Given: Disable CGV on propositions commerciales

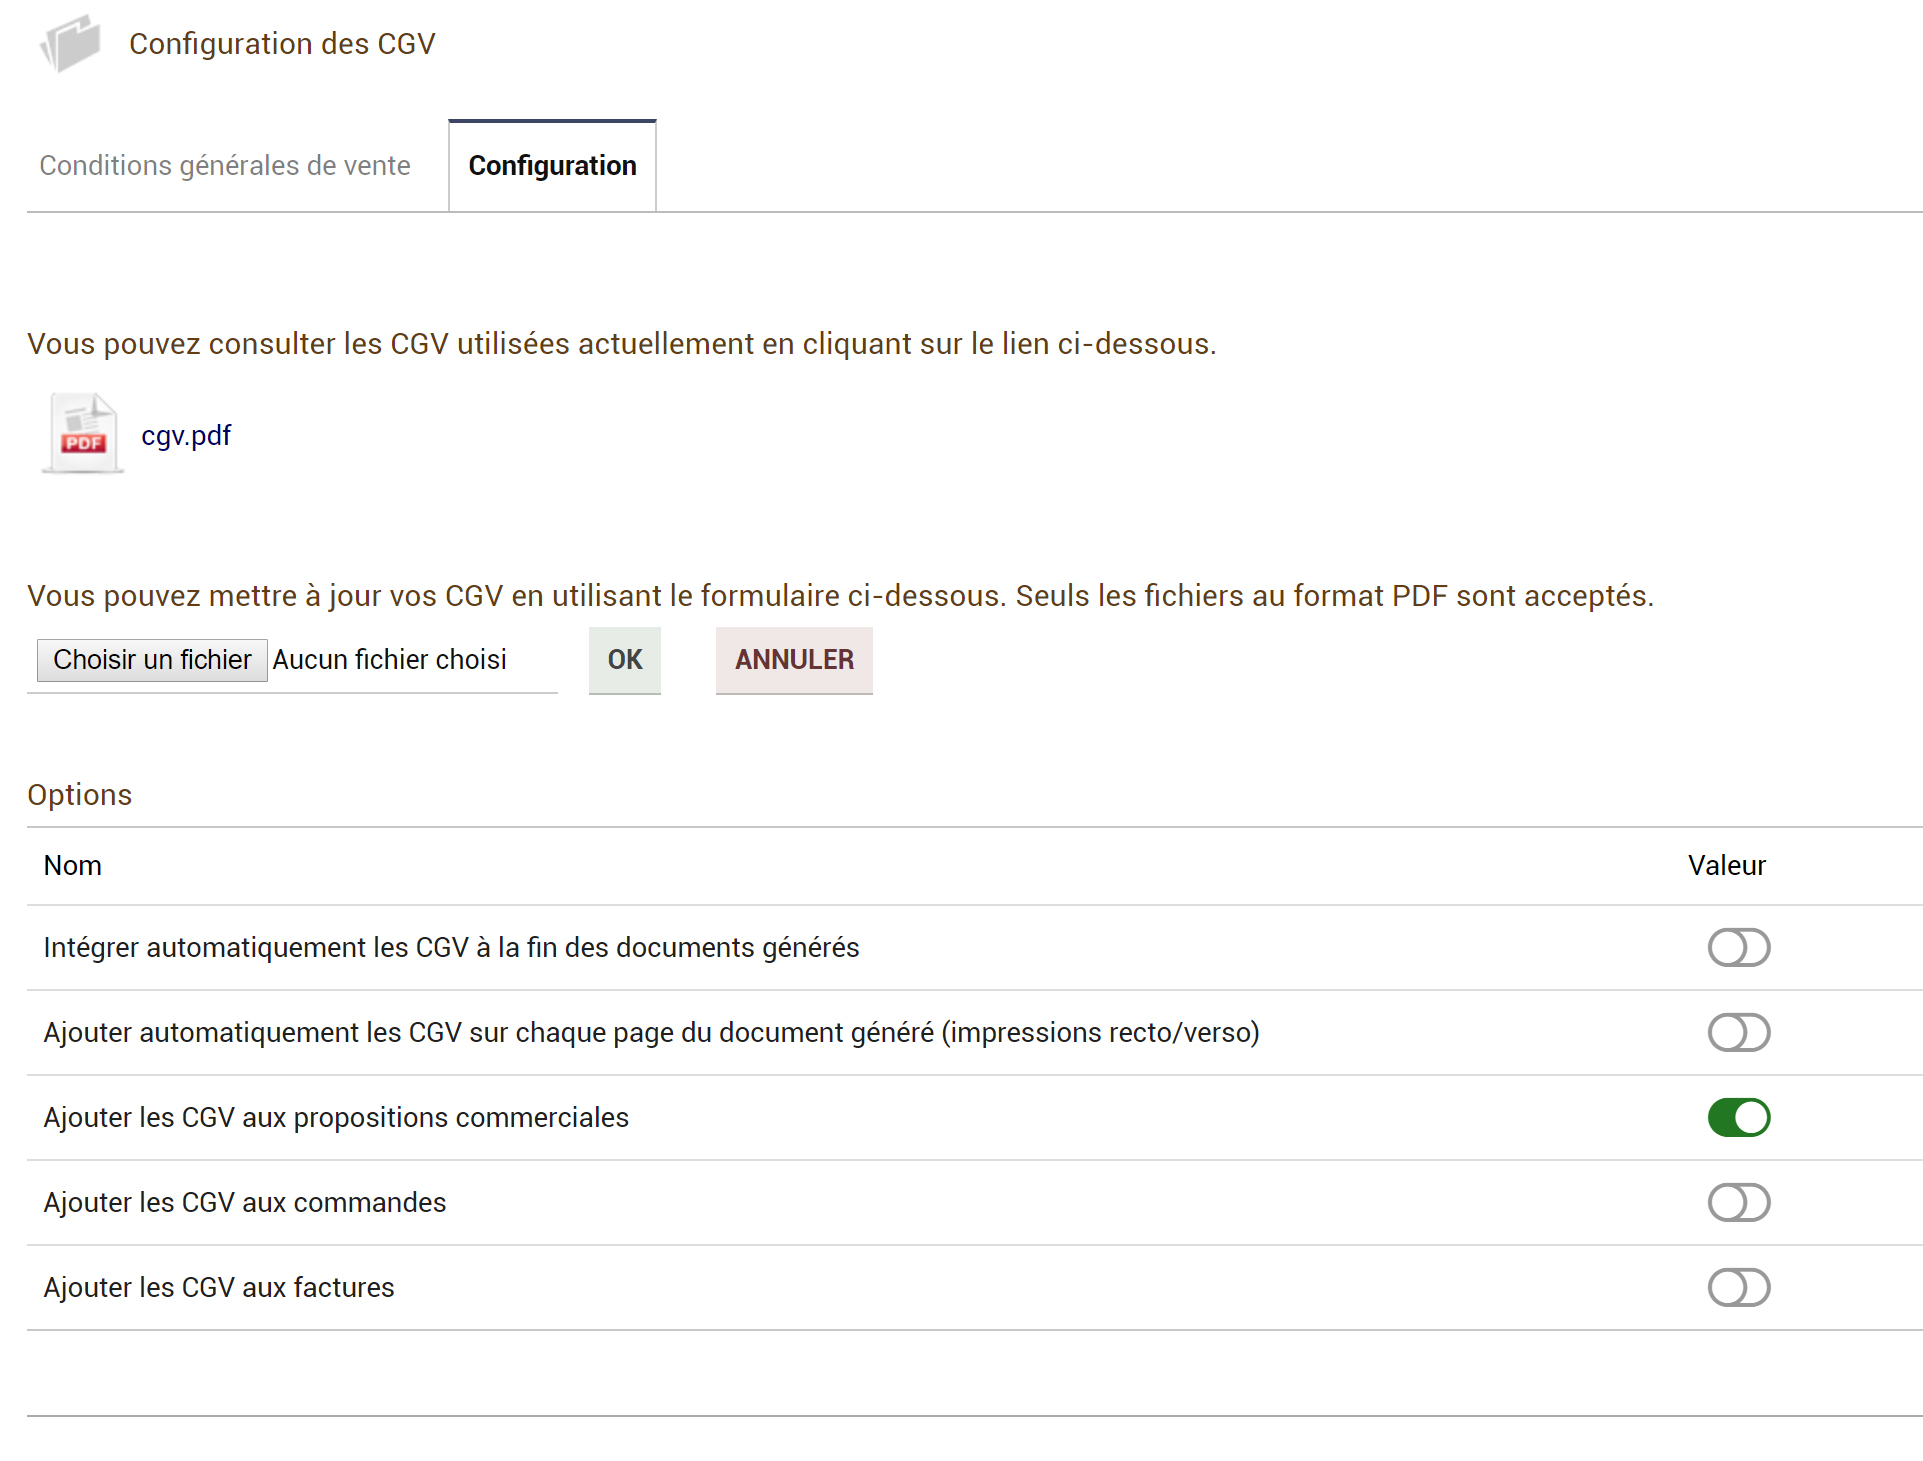Looking at the screenshot, I should click(x=1739, y=1117).
